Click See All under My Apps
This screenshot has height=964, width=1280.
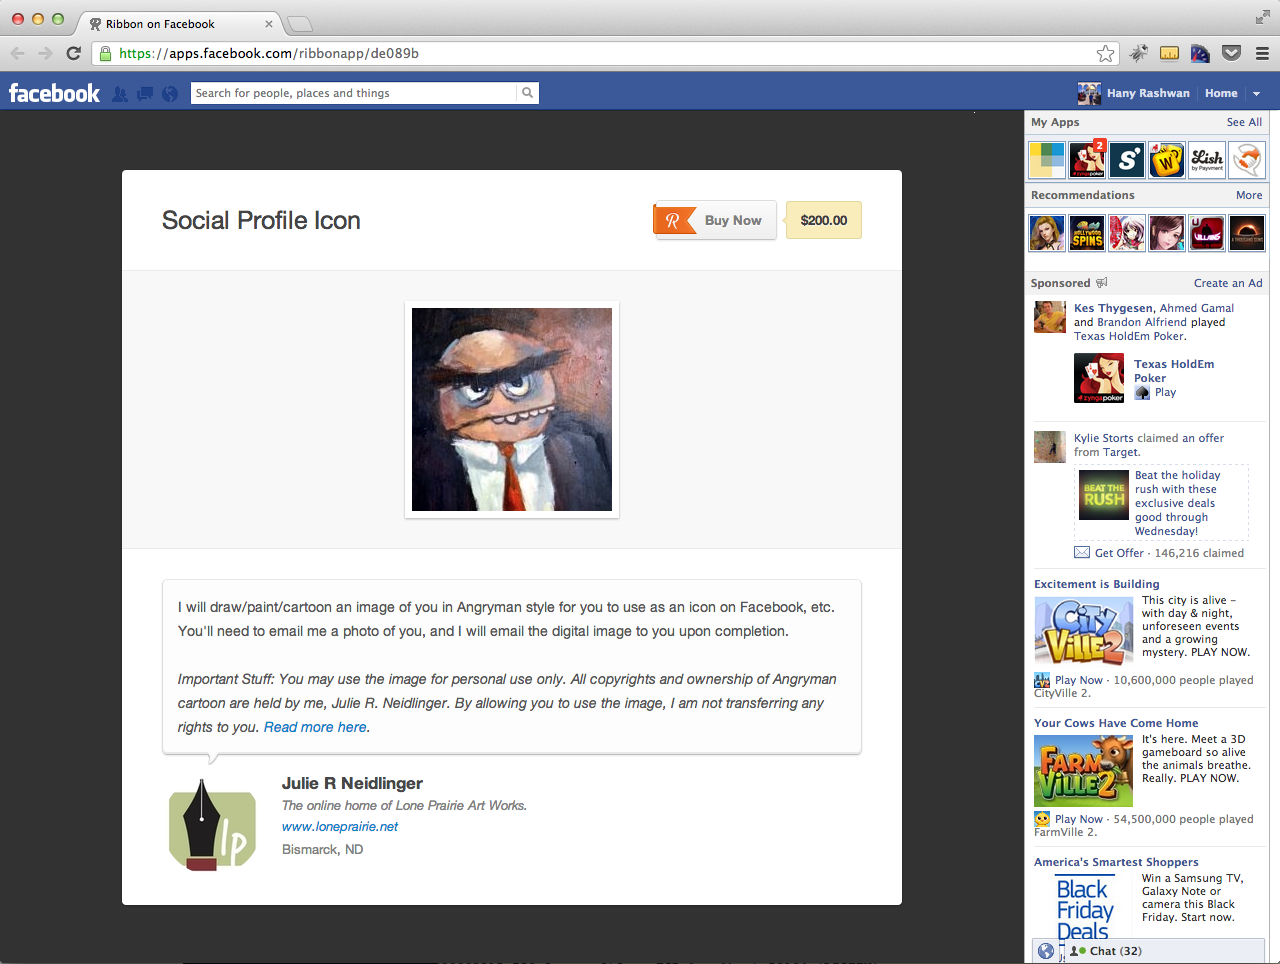click(1244, 122)
